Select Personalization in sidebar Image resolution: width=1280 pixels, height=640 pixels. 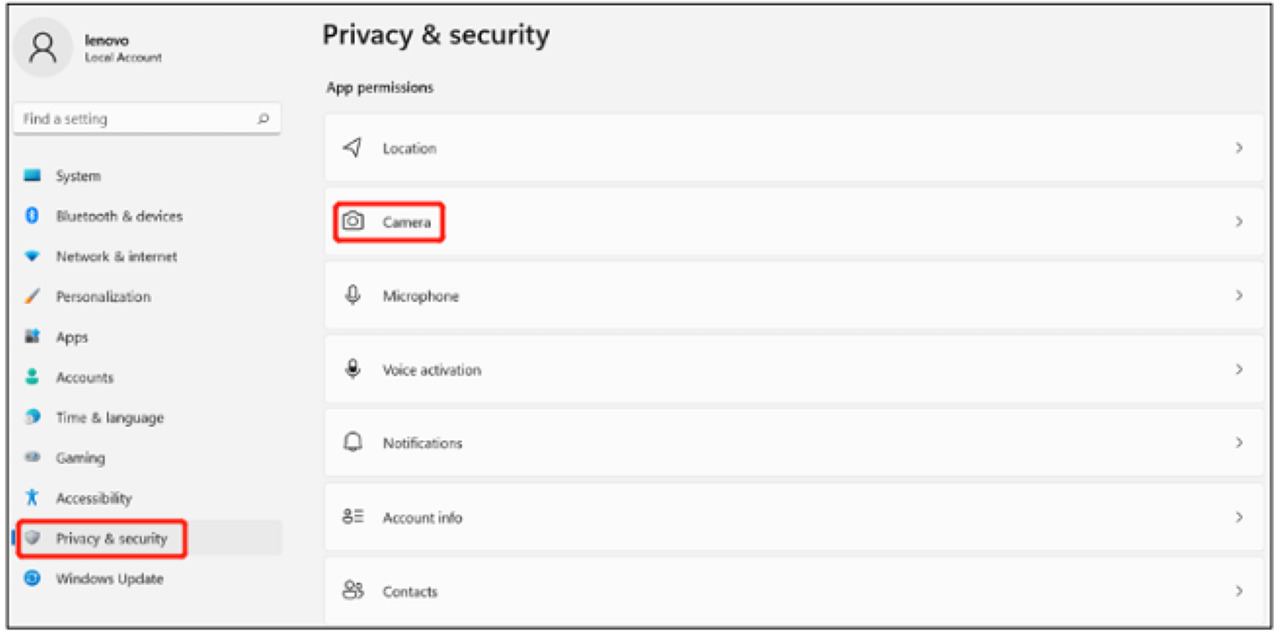point(103,297)
